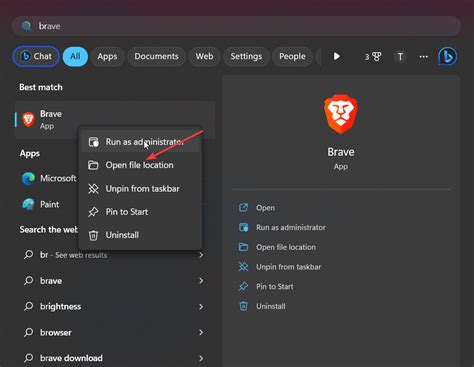Switch to the Web filter tab
The width and height of the screenshot is (474, 367).
tap(204, 56)
